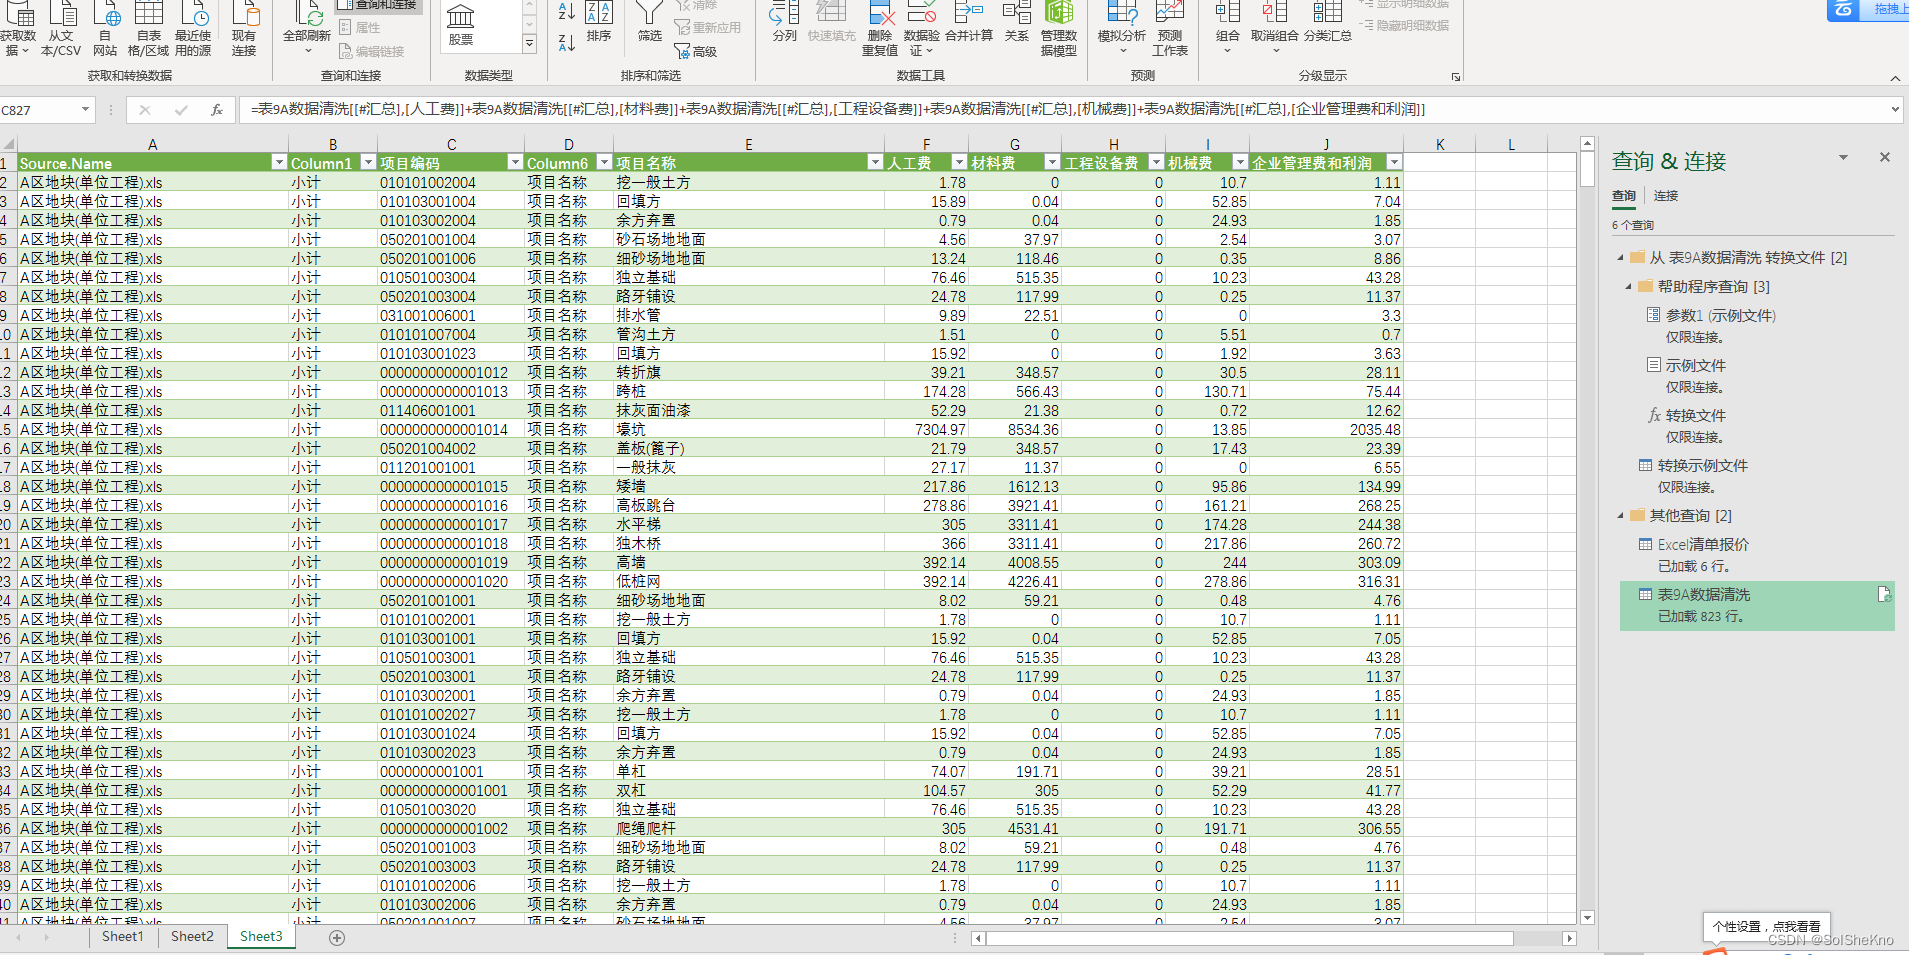Click the 预测工作表 forecast sheet icon
Image resolution: width=1909 pixels, height=955 pixels.
coord(1170,29)
